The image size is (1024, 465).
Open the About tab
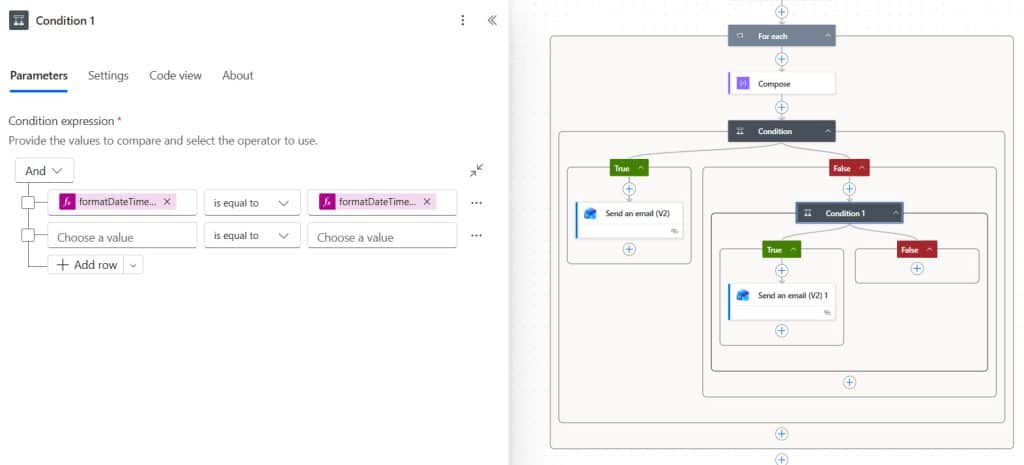point(238,75)
